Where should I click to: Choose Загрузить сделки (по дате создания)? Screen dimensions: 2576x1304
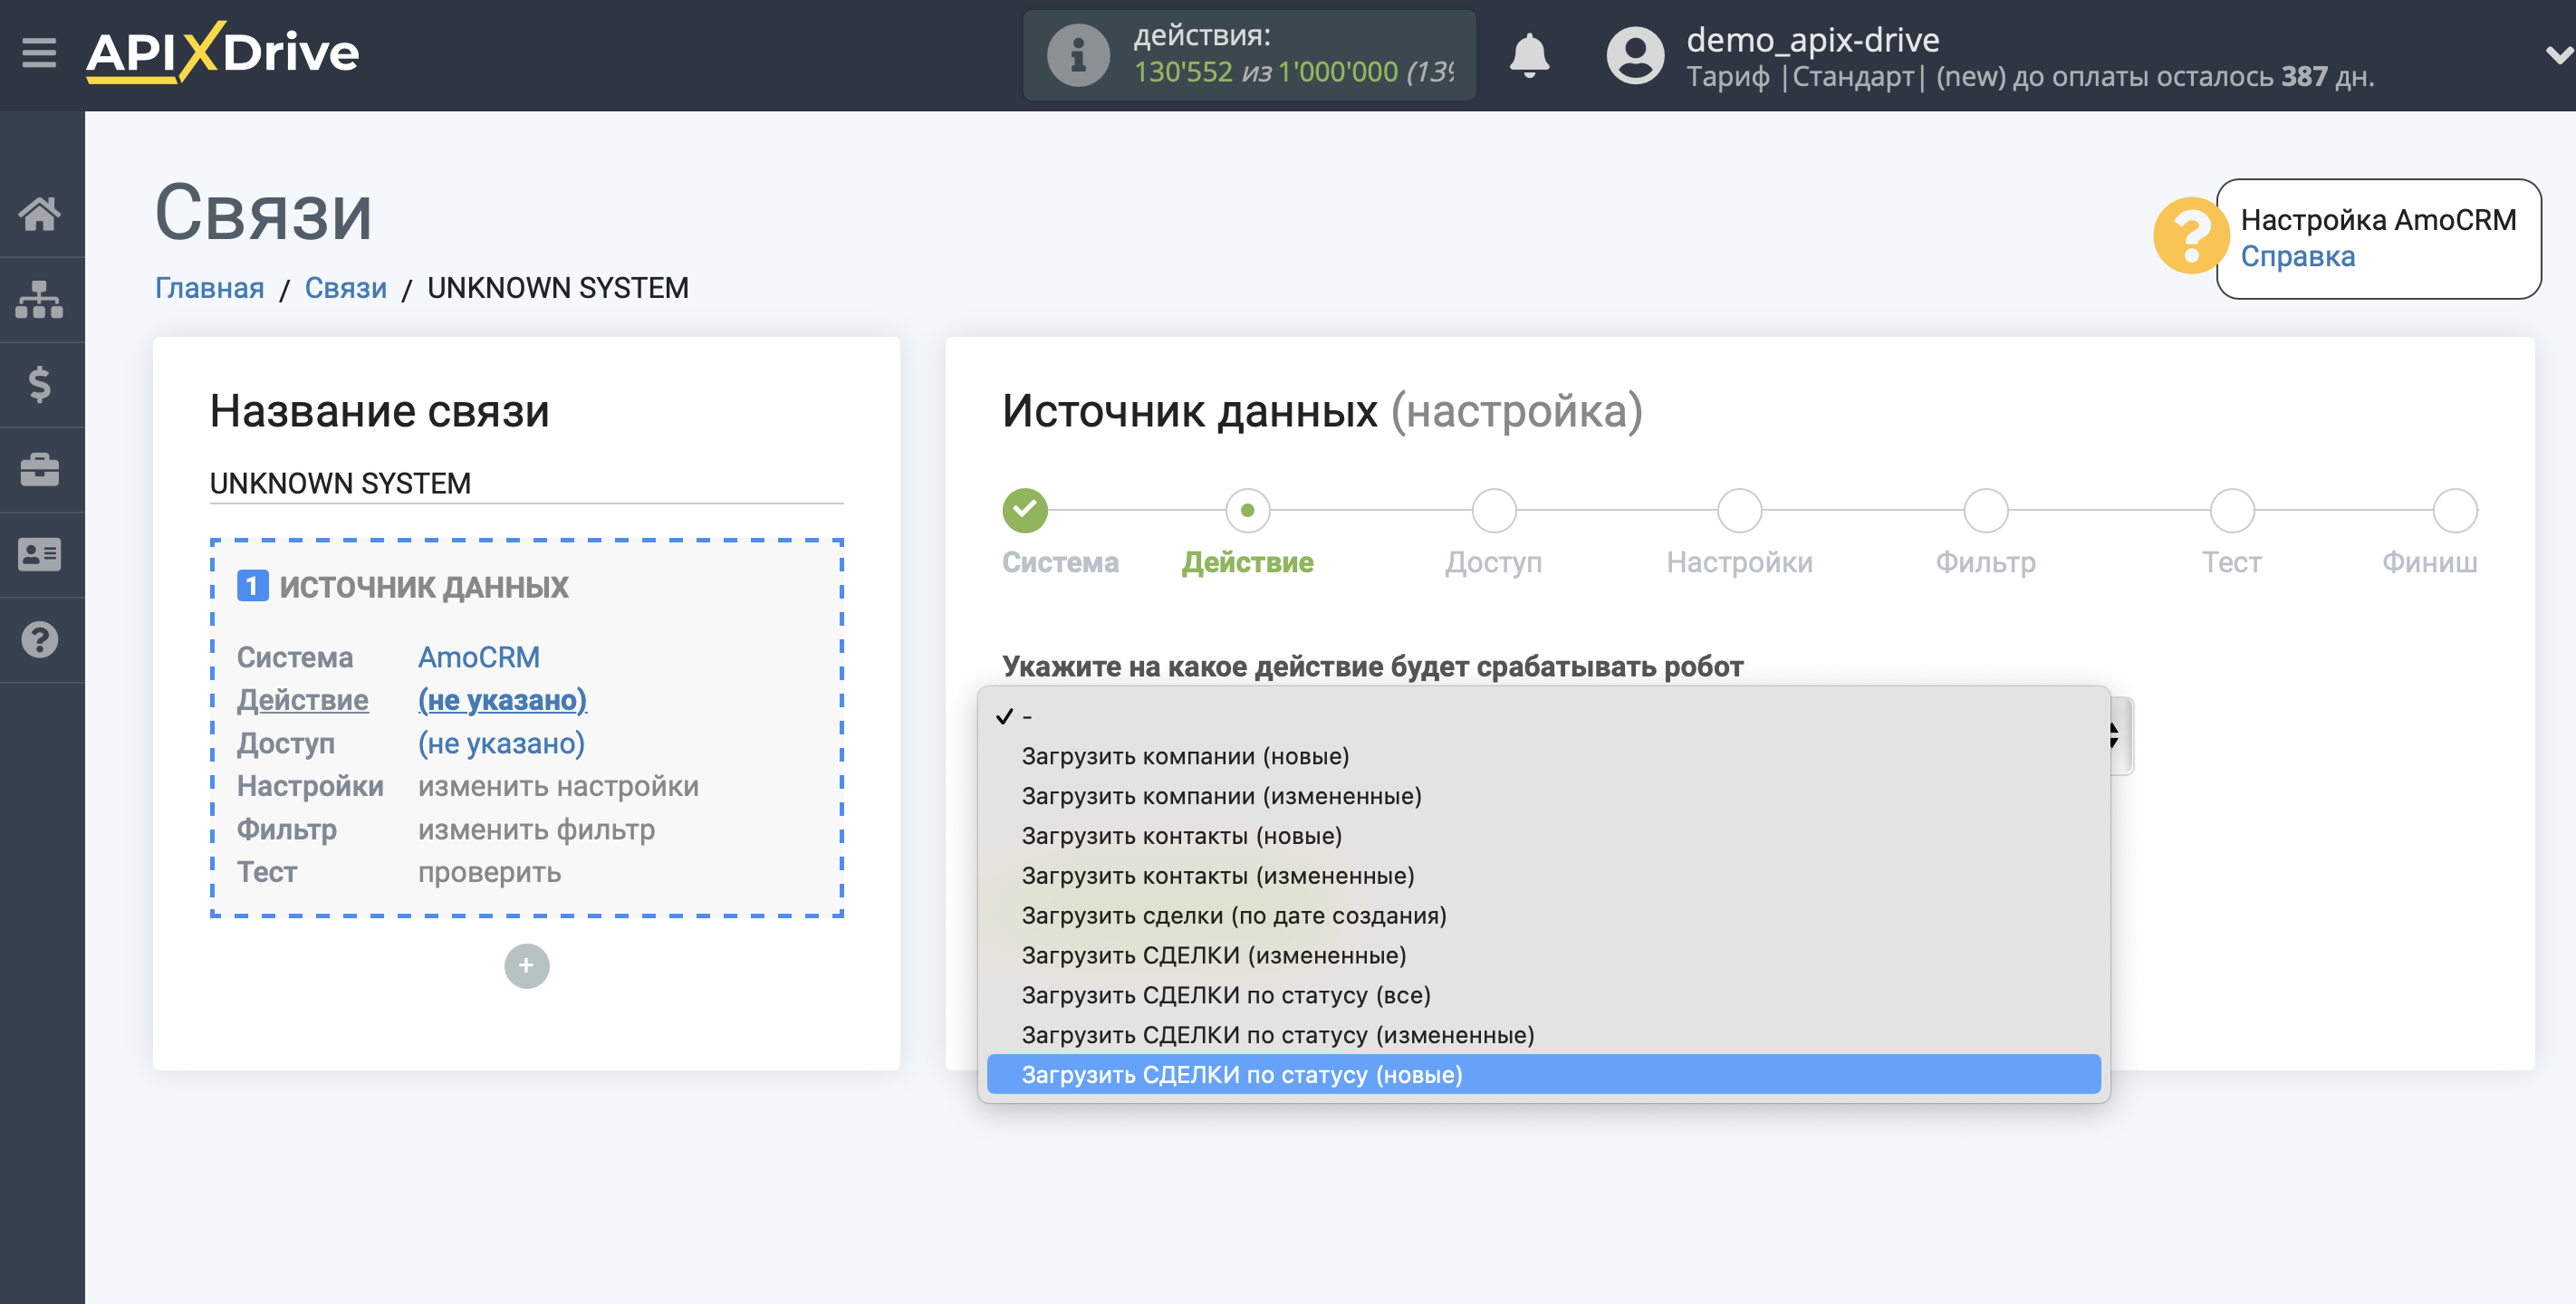tap(1543, 915)
